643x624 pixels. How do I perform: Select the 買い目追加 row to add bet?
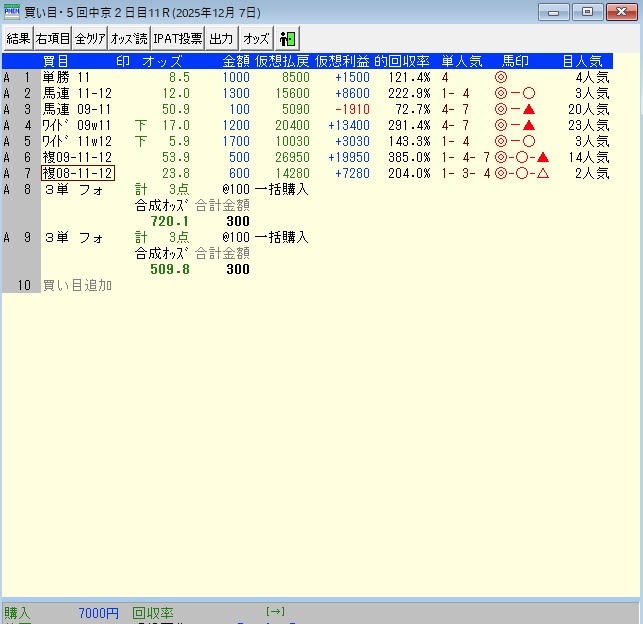pos(77,286)
